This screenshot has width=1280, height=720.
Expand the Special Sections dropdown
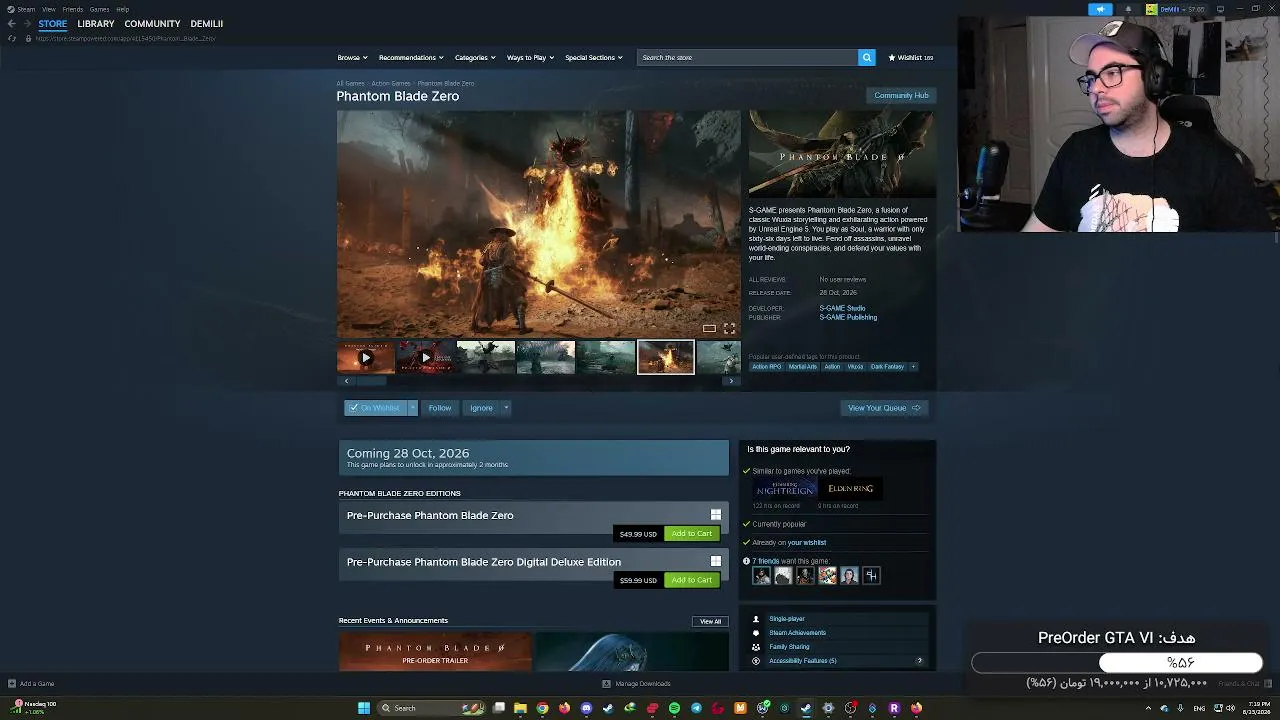(x=594, y=58)
